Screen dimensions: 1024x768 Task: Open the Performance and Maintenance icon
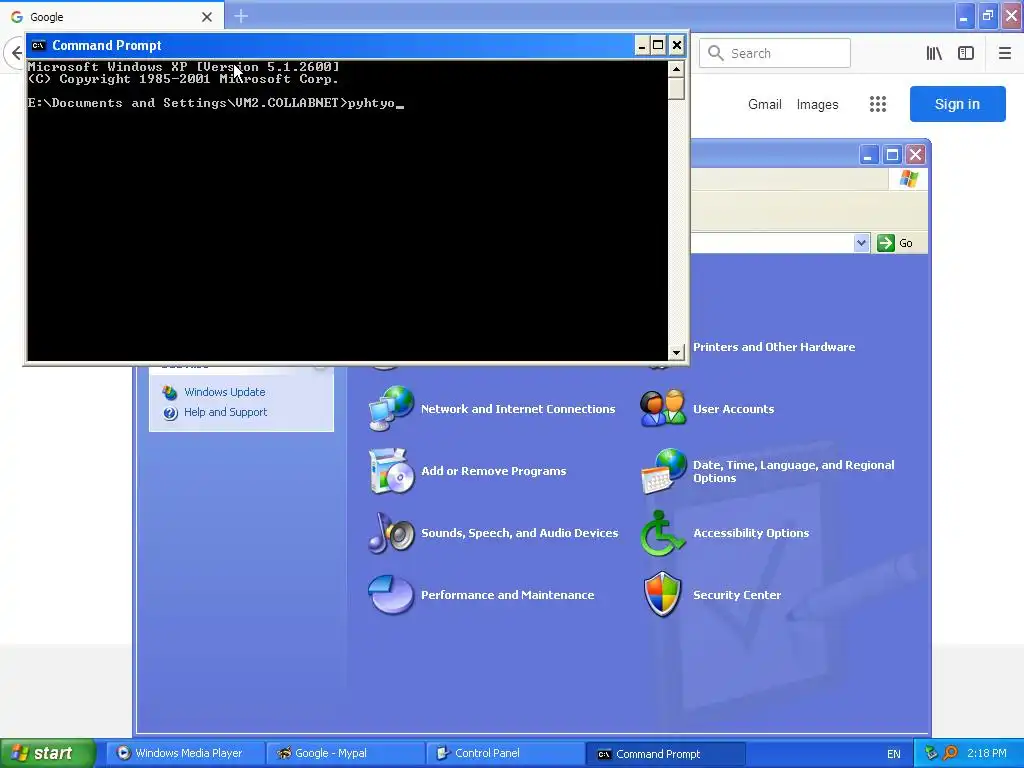tap(391, 595)
